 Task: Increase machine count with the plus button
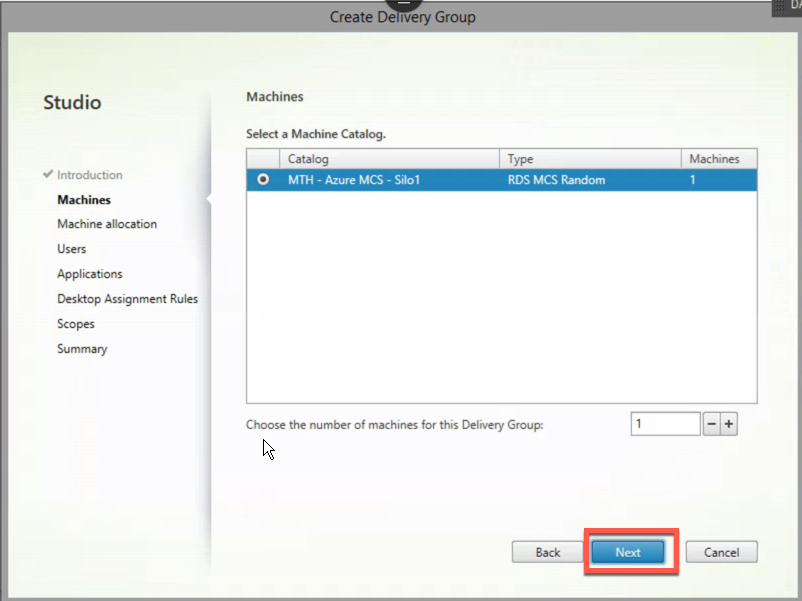tap(729, 424)
